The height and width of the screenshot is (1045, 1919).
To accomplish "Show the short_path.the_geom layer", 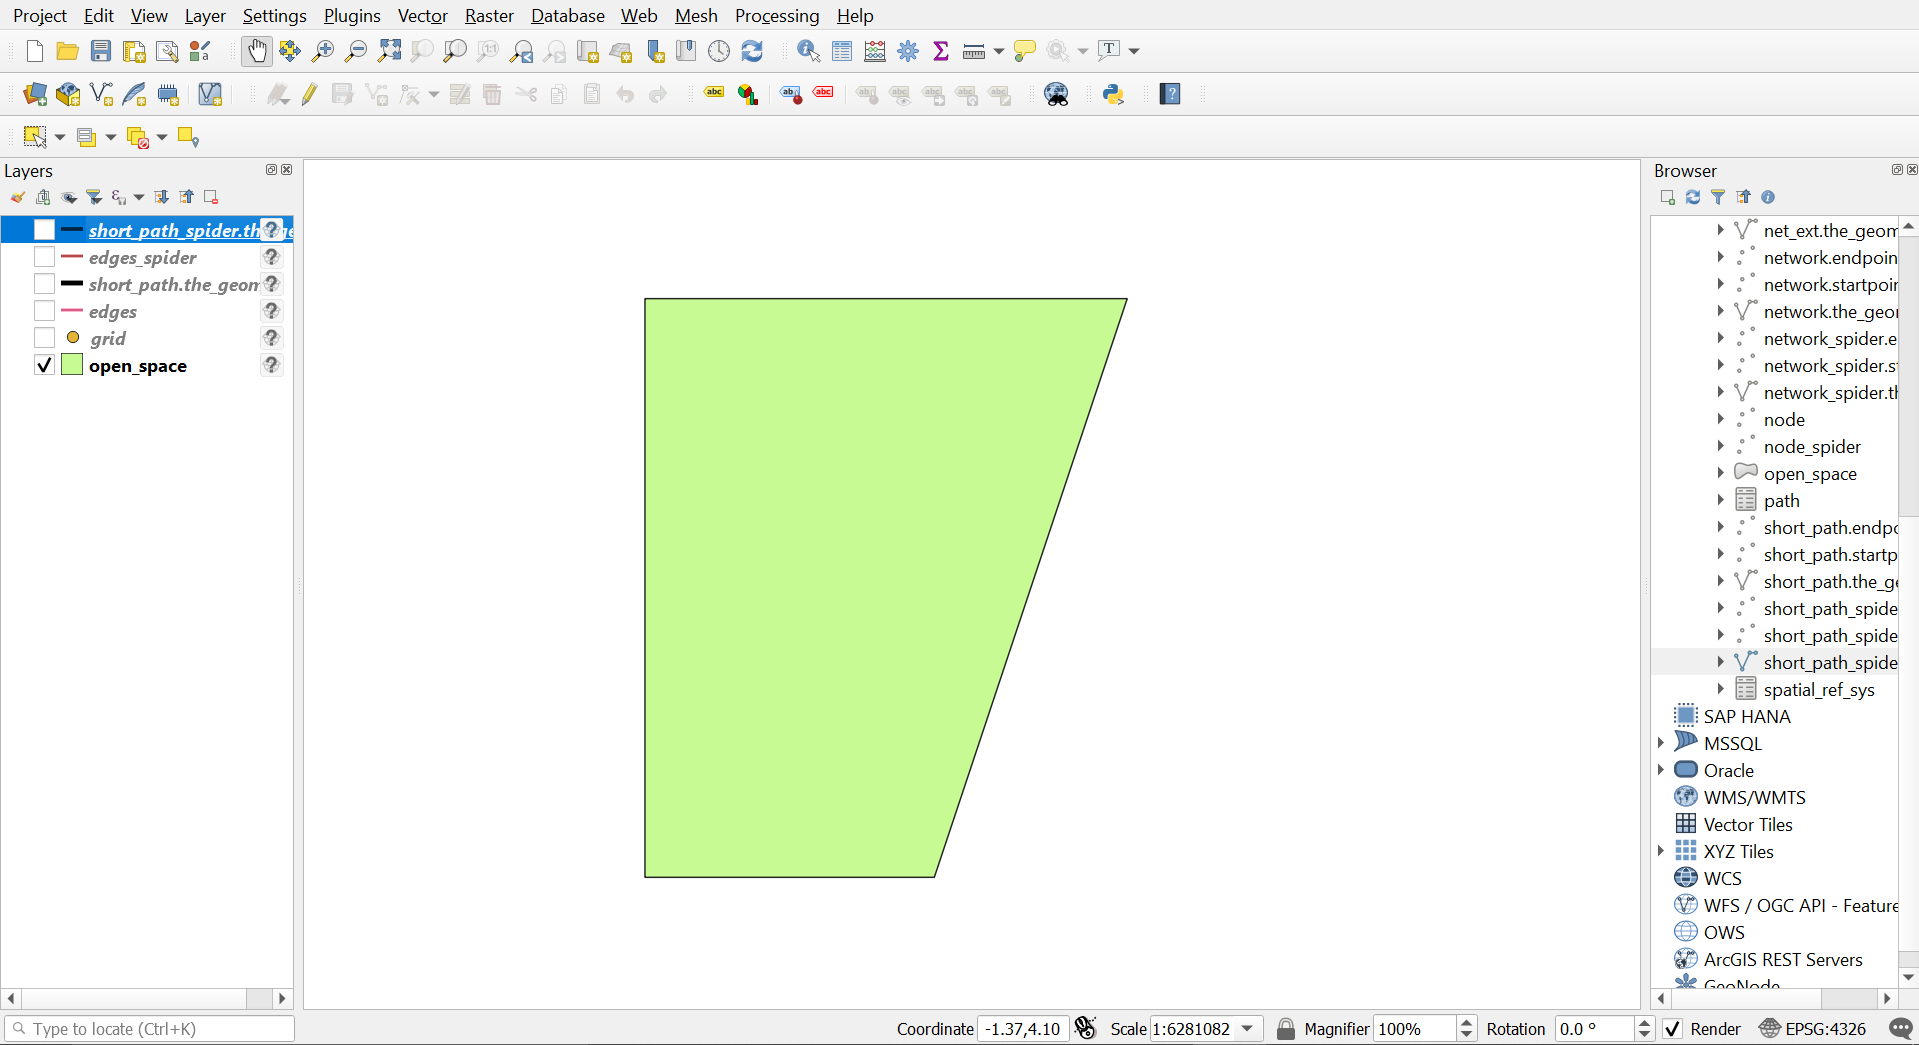I will coord(44,284).
